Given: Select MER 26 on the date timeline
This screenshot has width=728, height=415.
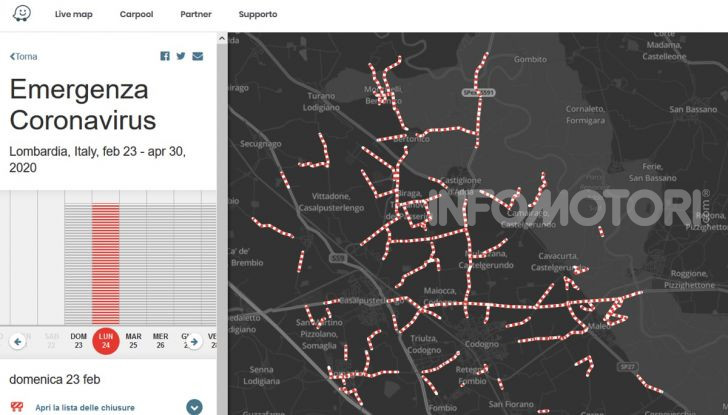Looking at the screenshot, I should pos(160,340).
